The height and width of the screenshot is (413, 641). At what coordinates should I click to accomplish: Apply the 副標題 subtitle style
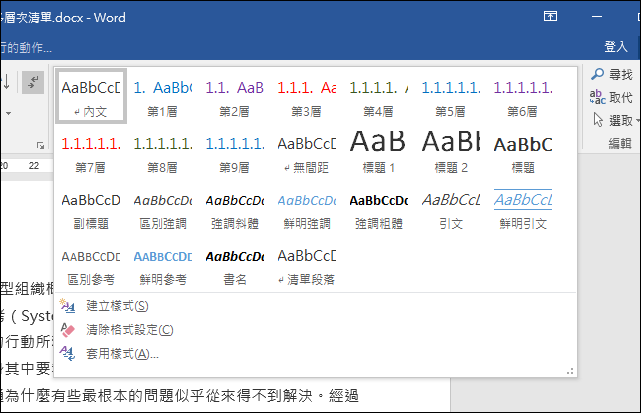91,209
